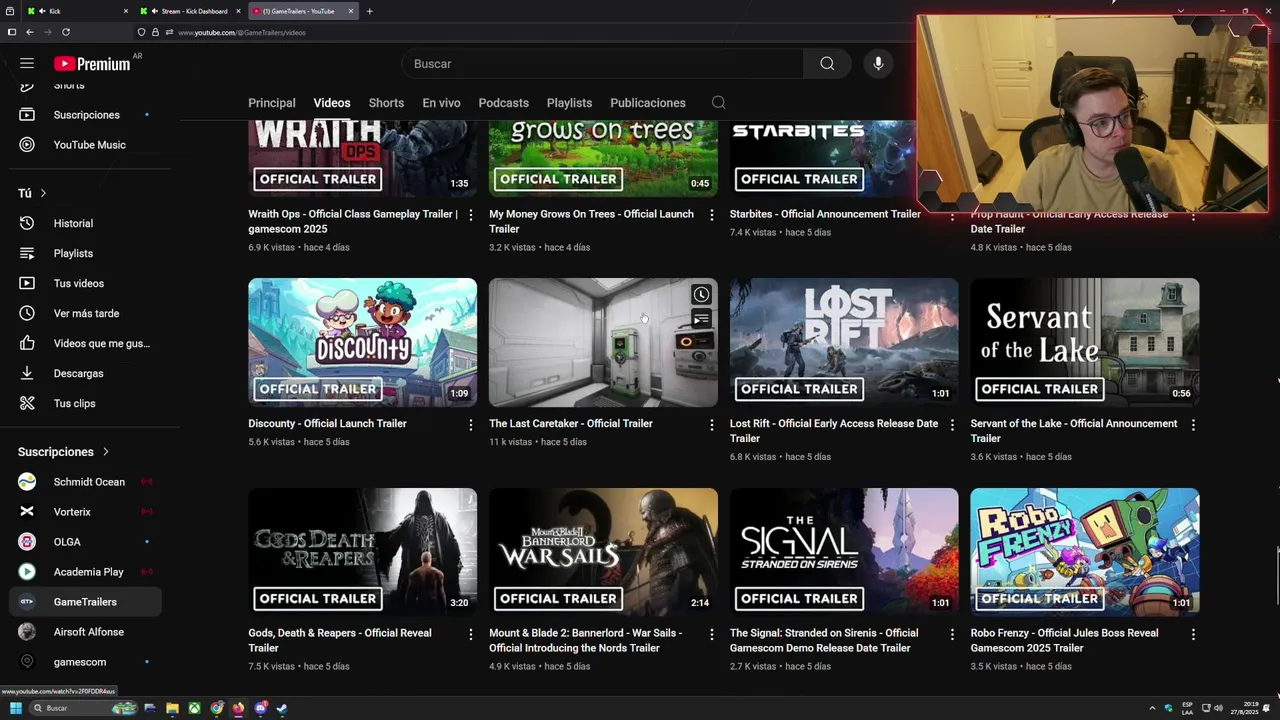Switch to Publicaciones tab
1280x720 pixels.
(648, 103)
